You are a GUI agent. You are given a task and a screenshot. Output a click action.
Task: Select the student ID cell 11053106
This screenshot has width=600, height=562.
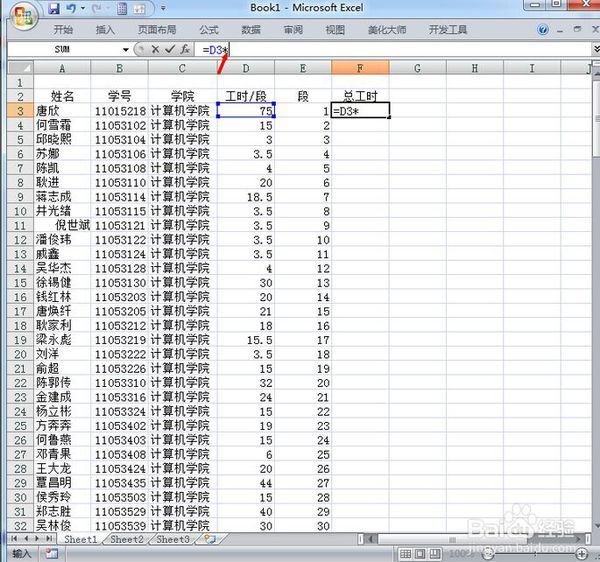pyautogui.click(x=119, y=154)
